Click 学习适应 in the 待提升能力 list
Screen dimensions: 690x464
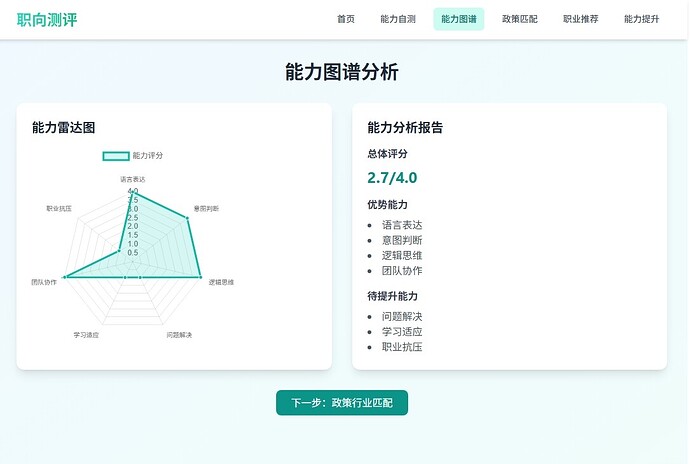402,332
